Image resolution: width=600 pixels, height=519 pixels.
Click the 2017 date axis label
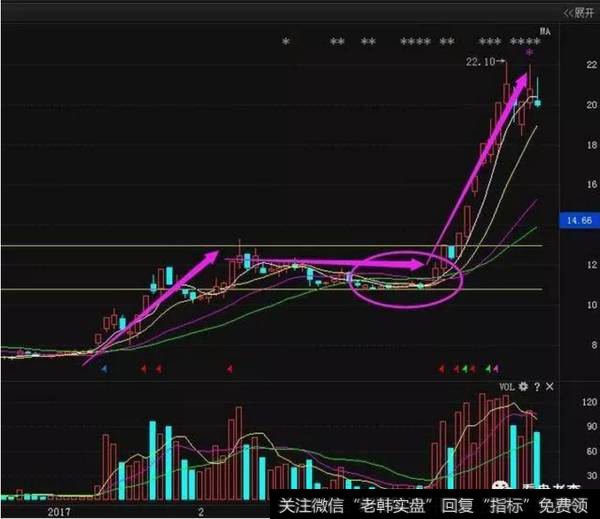(x=59, y=512)
